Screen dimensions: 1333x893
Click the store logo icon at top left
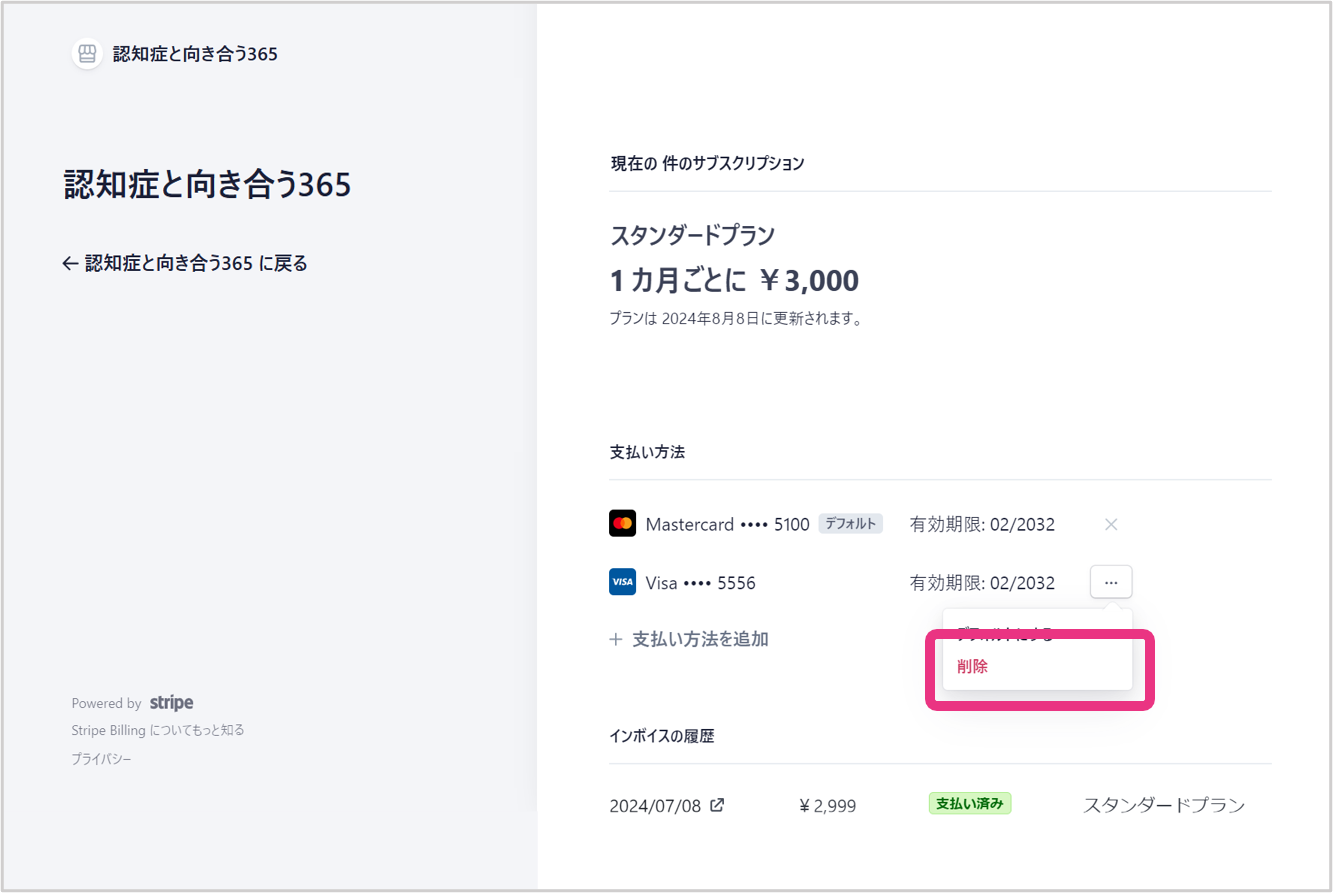click(x=87, y=54)
